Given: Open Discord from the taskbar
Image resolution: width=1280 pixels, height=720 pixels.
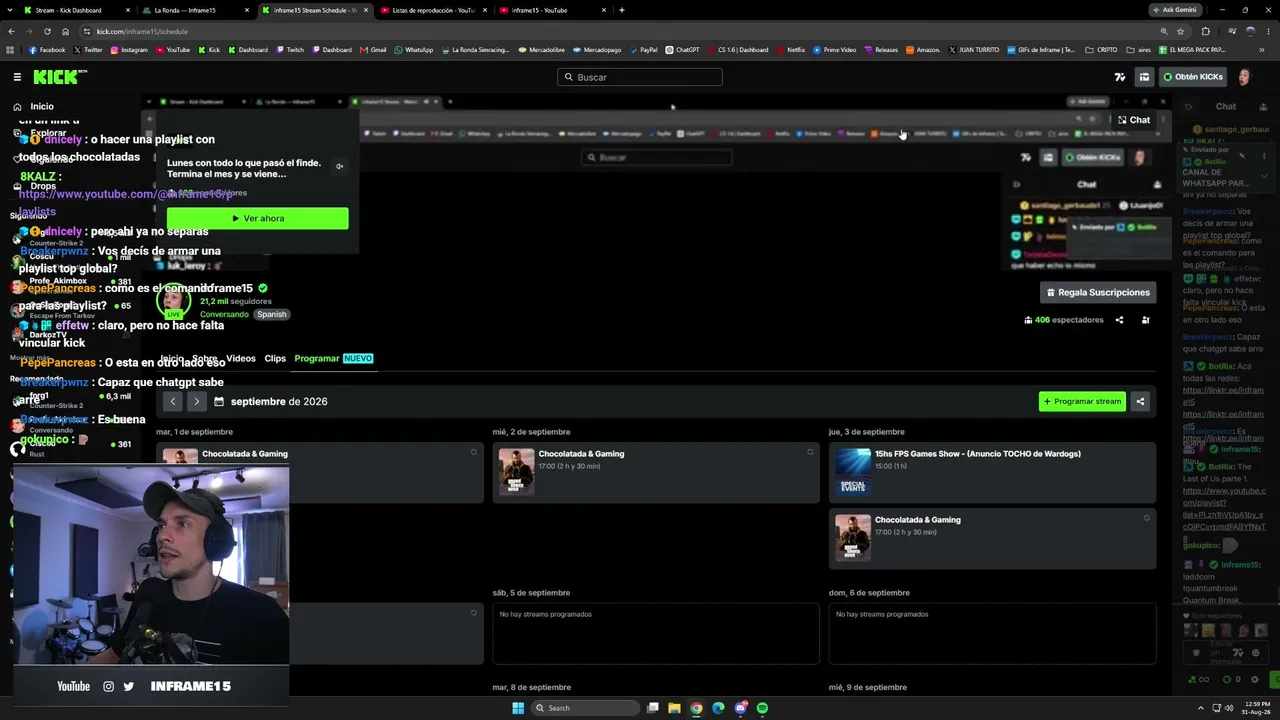Looking at the screenshot, I should coord(740,708).
